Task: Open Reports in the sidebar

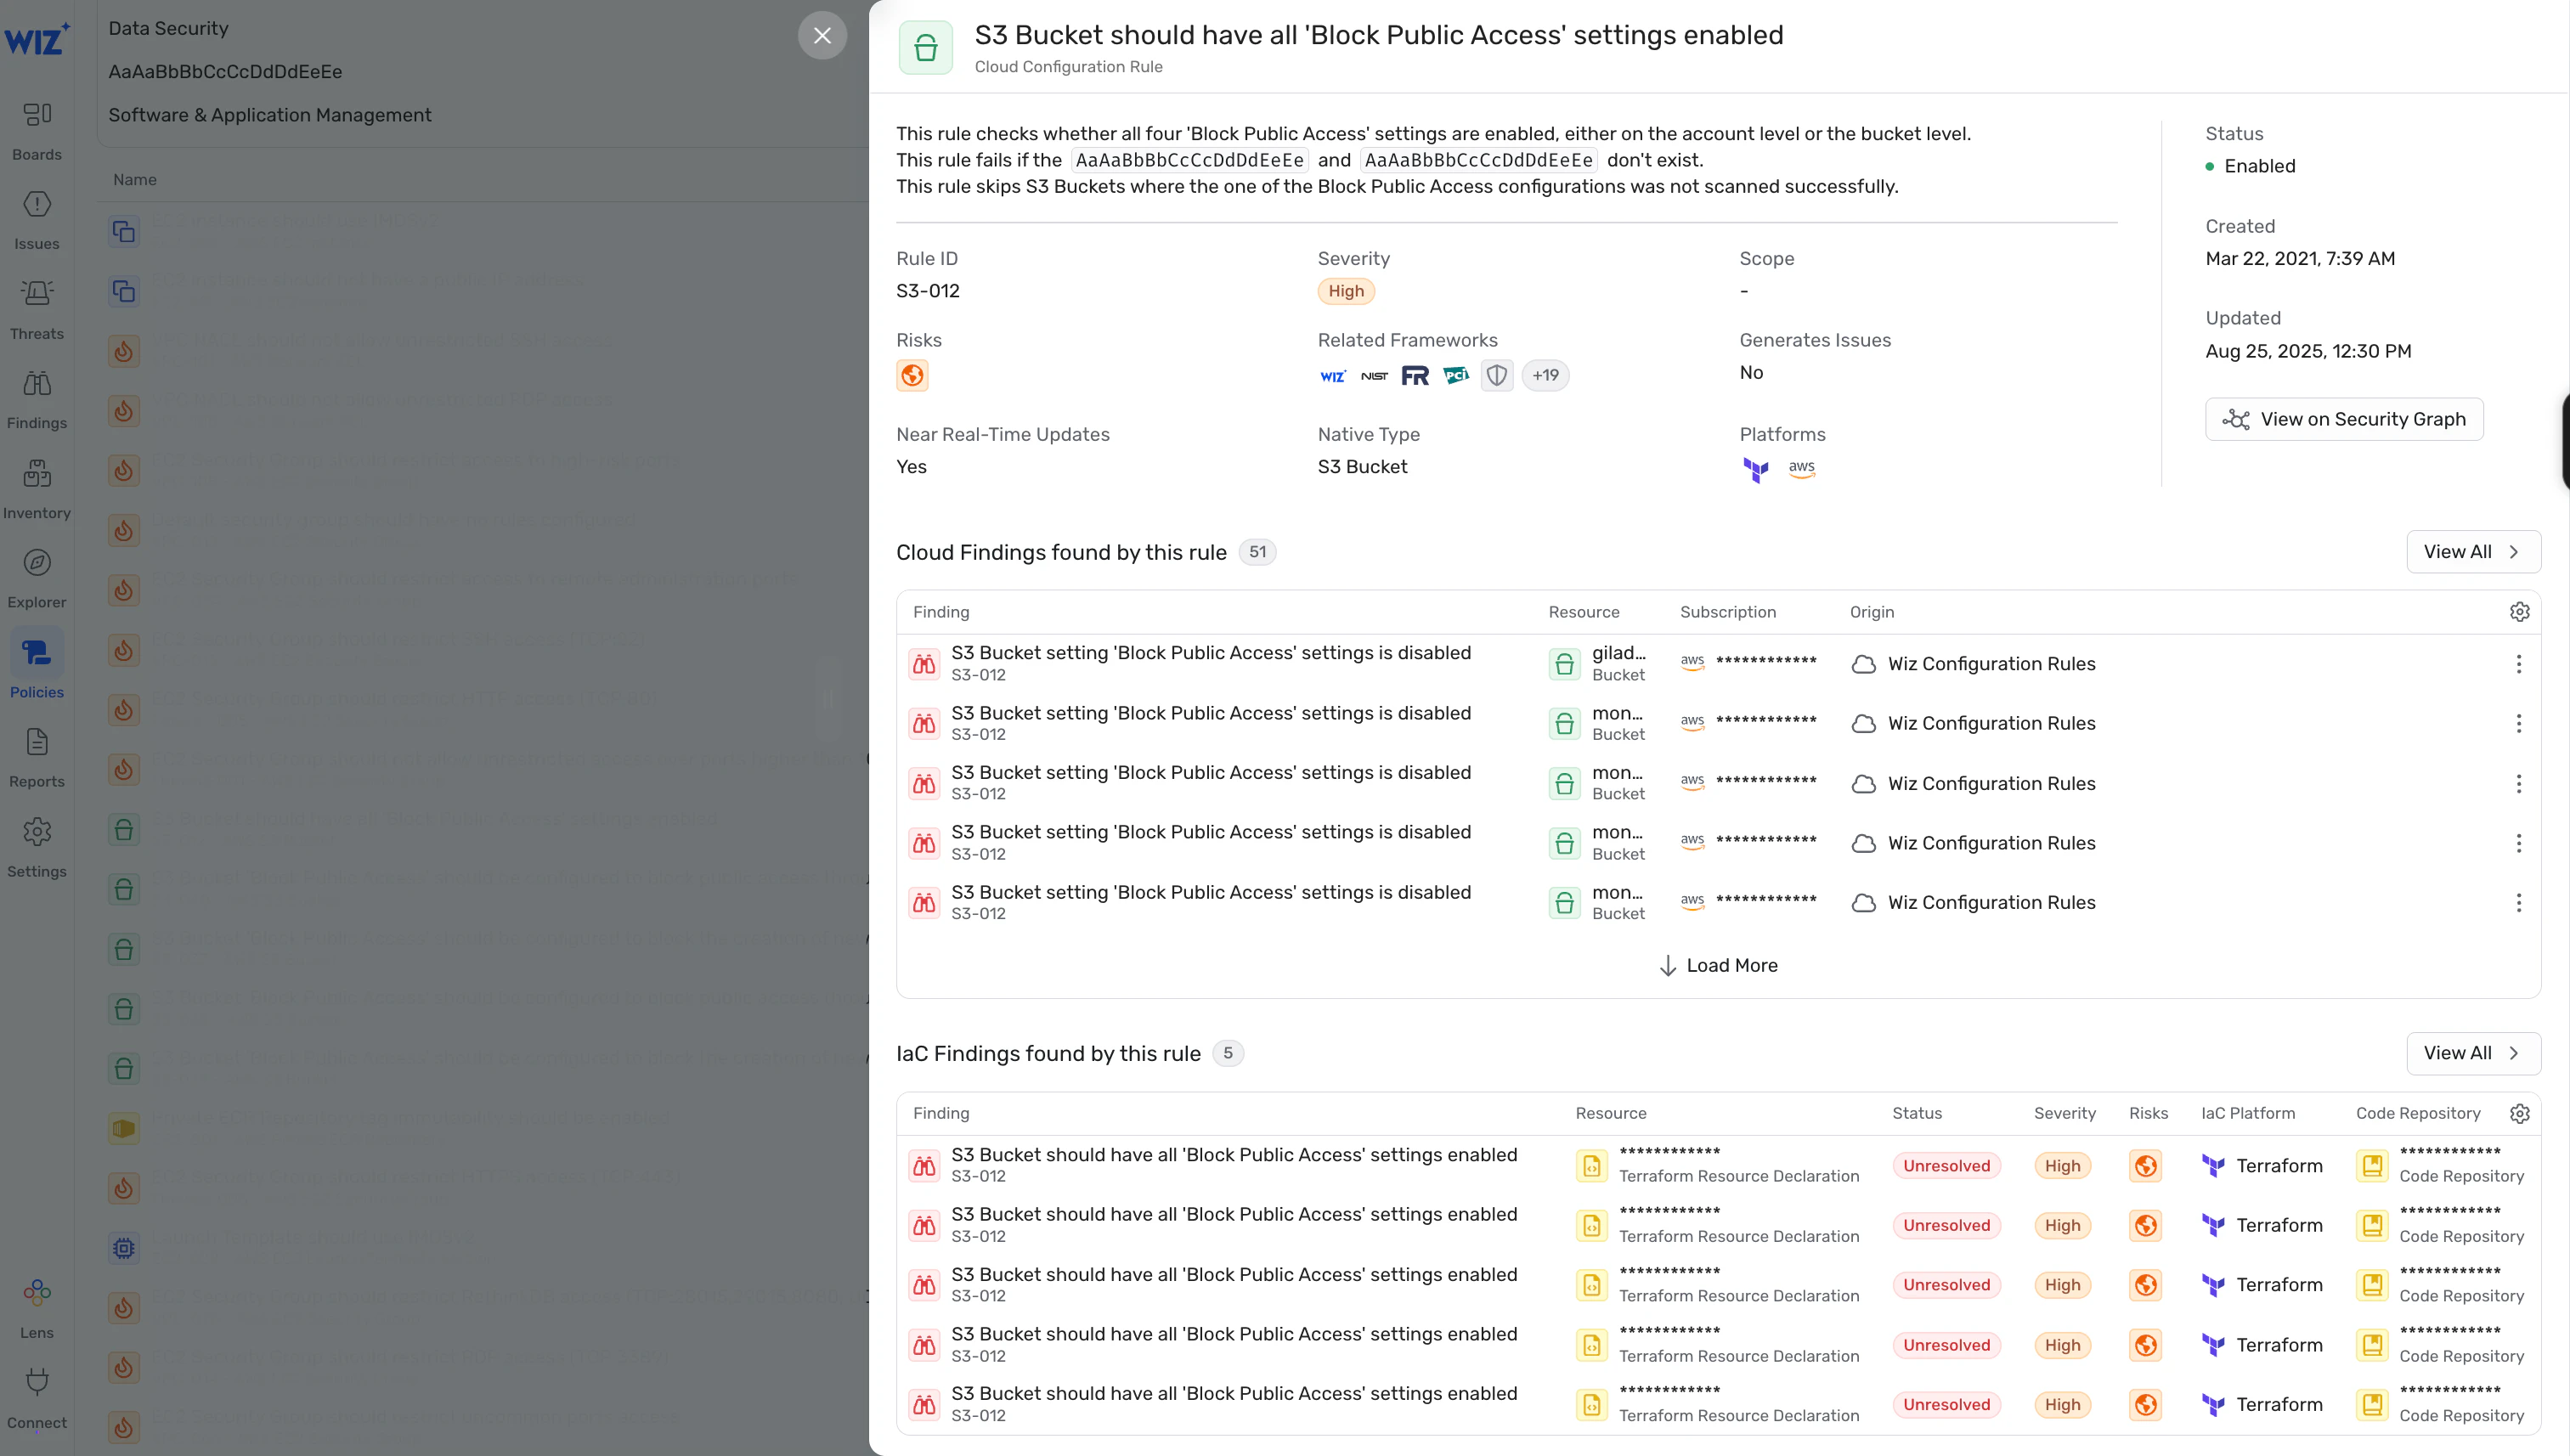Action: tap(37, 759)
